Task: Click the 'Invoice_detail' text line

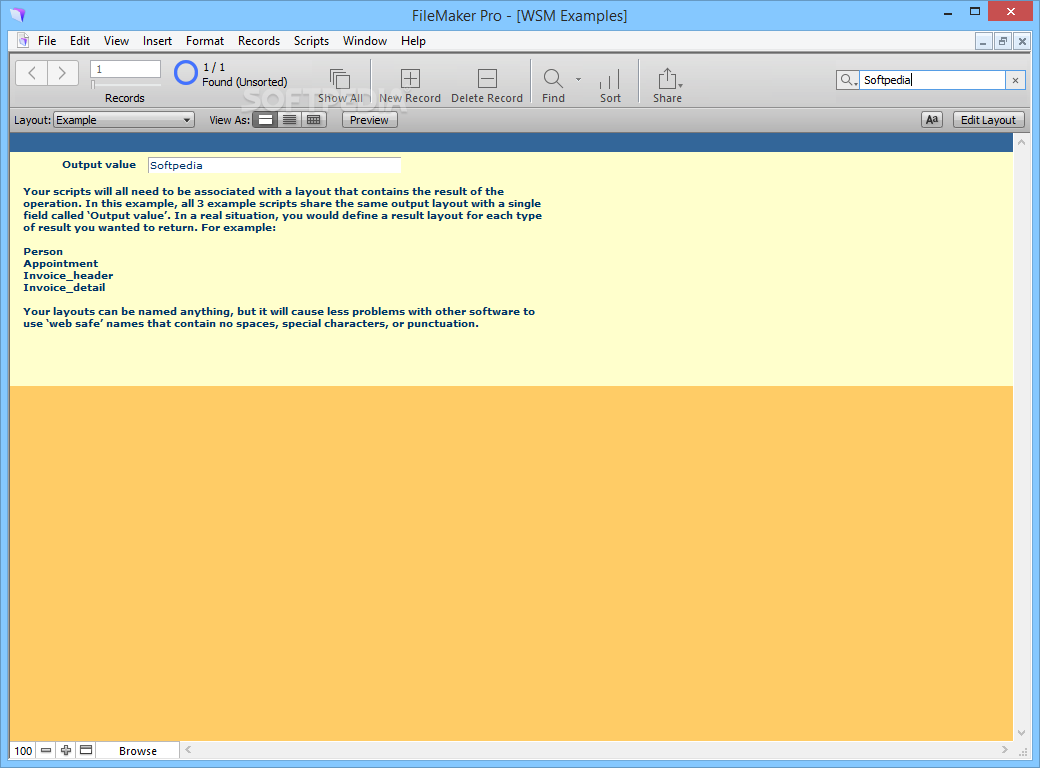Action: coord(64,287)
